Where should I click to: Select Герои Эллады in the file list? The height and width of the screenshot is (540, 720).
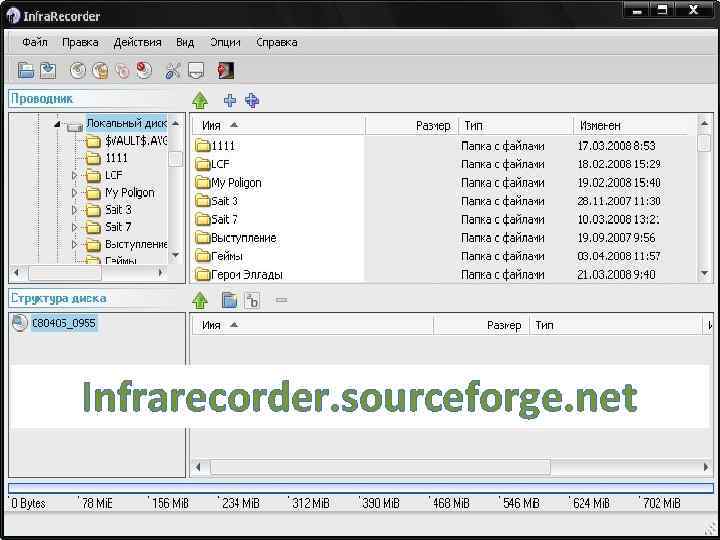(247, 275)
